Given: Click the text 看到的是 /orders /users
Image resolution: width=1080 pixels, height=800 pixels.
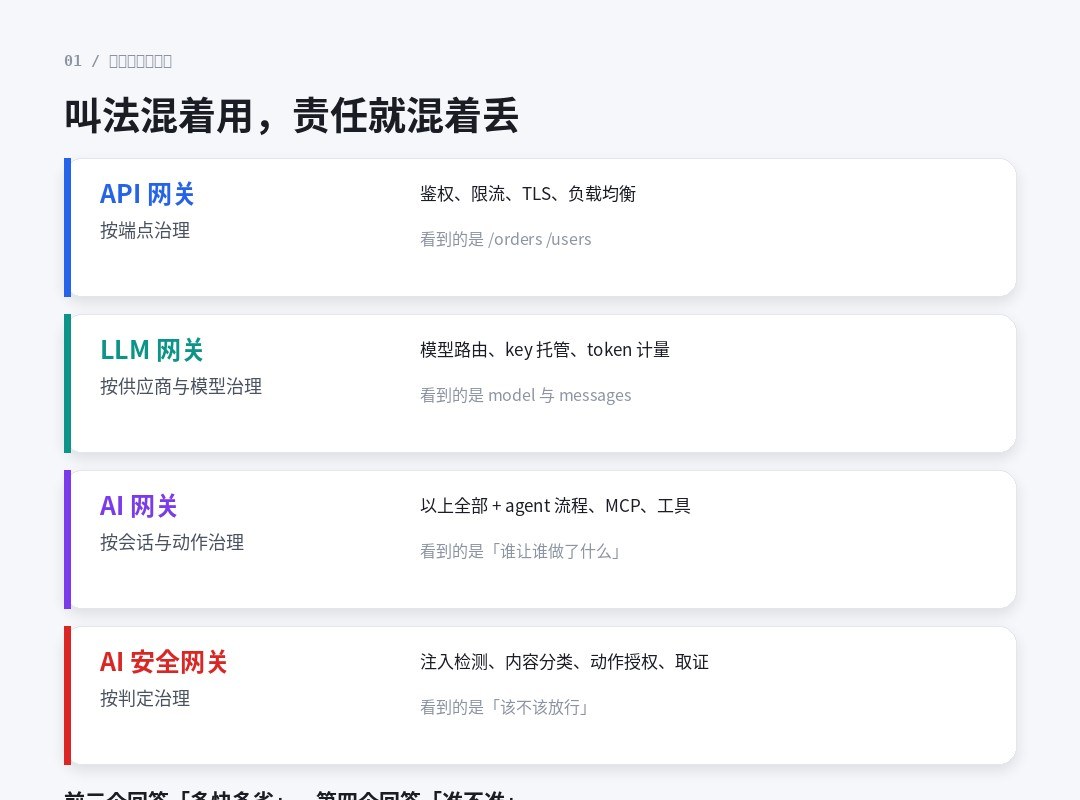Looking at the screenshot, I should pyautogui.click(x=506, y=239).
